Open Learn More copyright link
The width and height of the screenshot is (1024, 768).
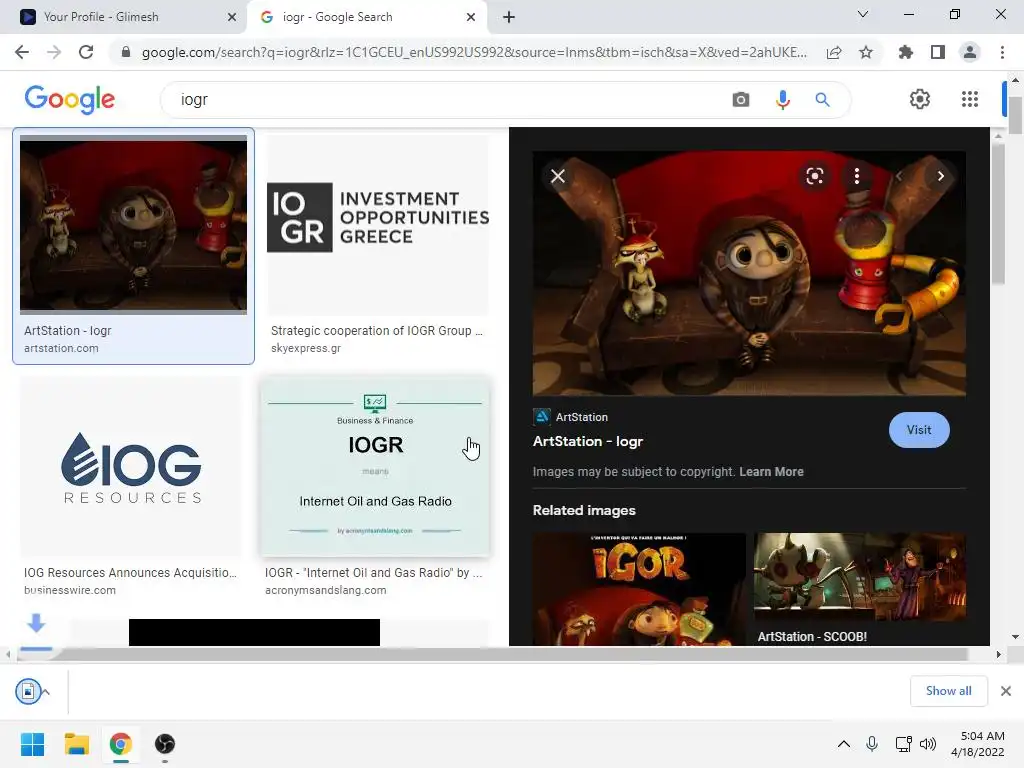coord(771,472)
